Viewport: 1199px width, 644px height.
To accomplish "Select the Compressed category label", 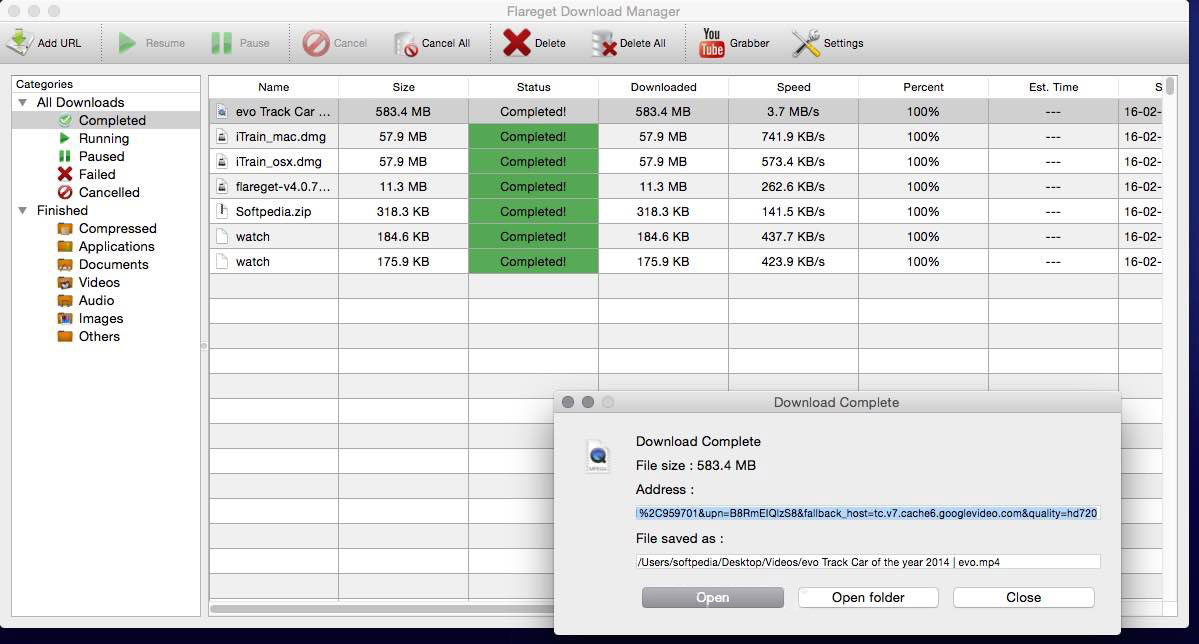I will [x=118, y=228].
